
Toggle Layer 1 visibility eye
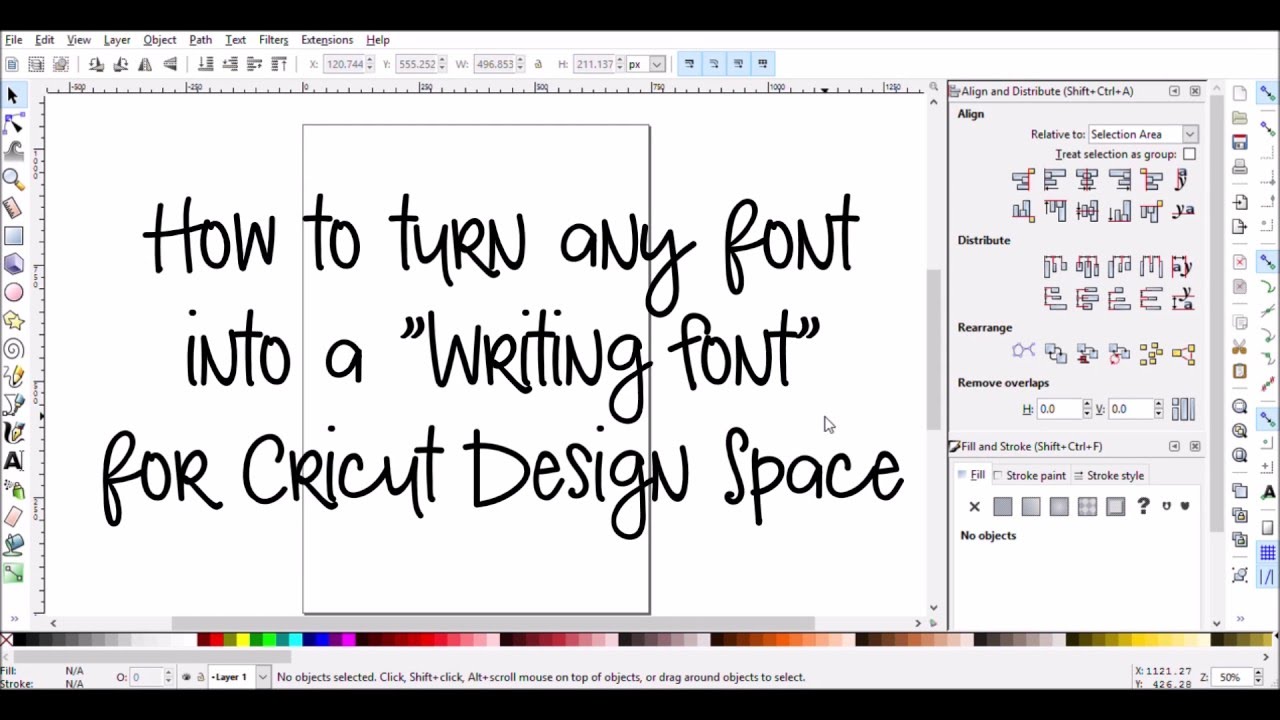point(186,677)
